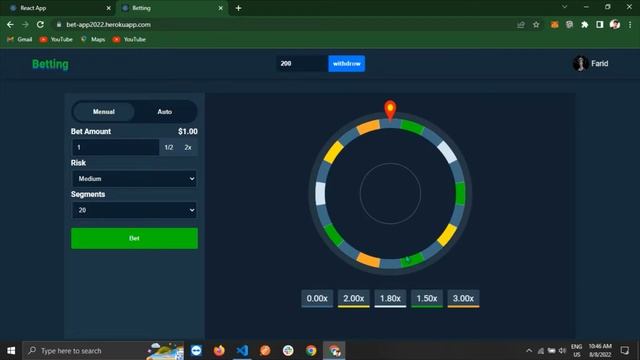Screen dimensions: 640x360
Task: Open the first YouTube bookmark
Action: tap(56, 40)
